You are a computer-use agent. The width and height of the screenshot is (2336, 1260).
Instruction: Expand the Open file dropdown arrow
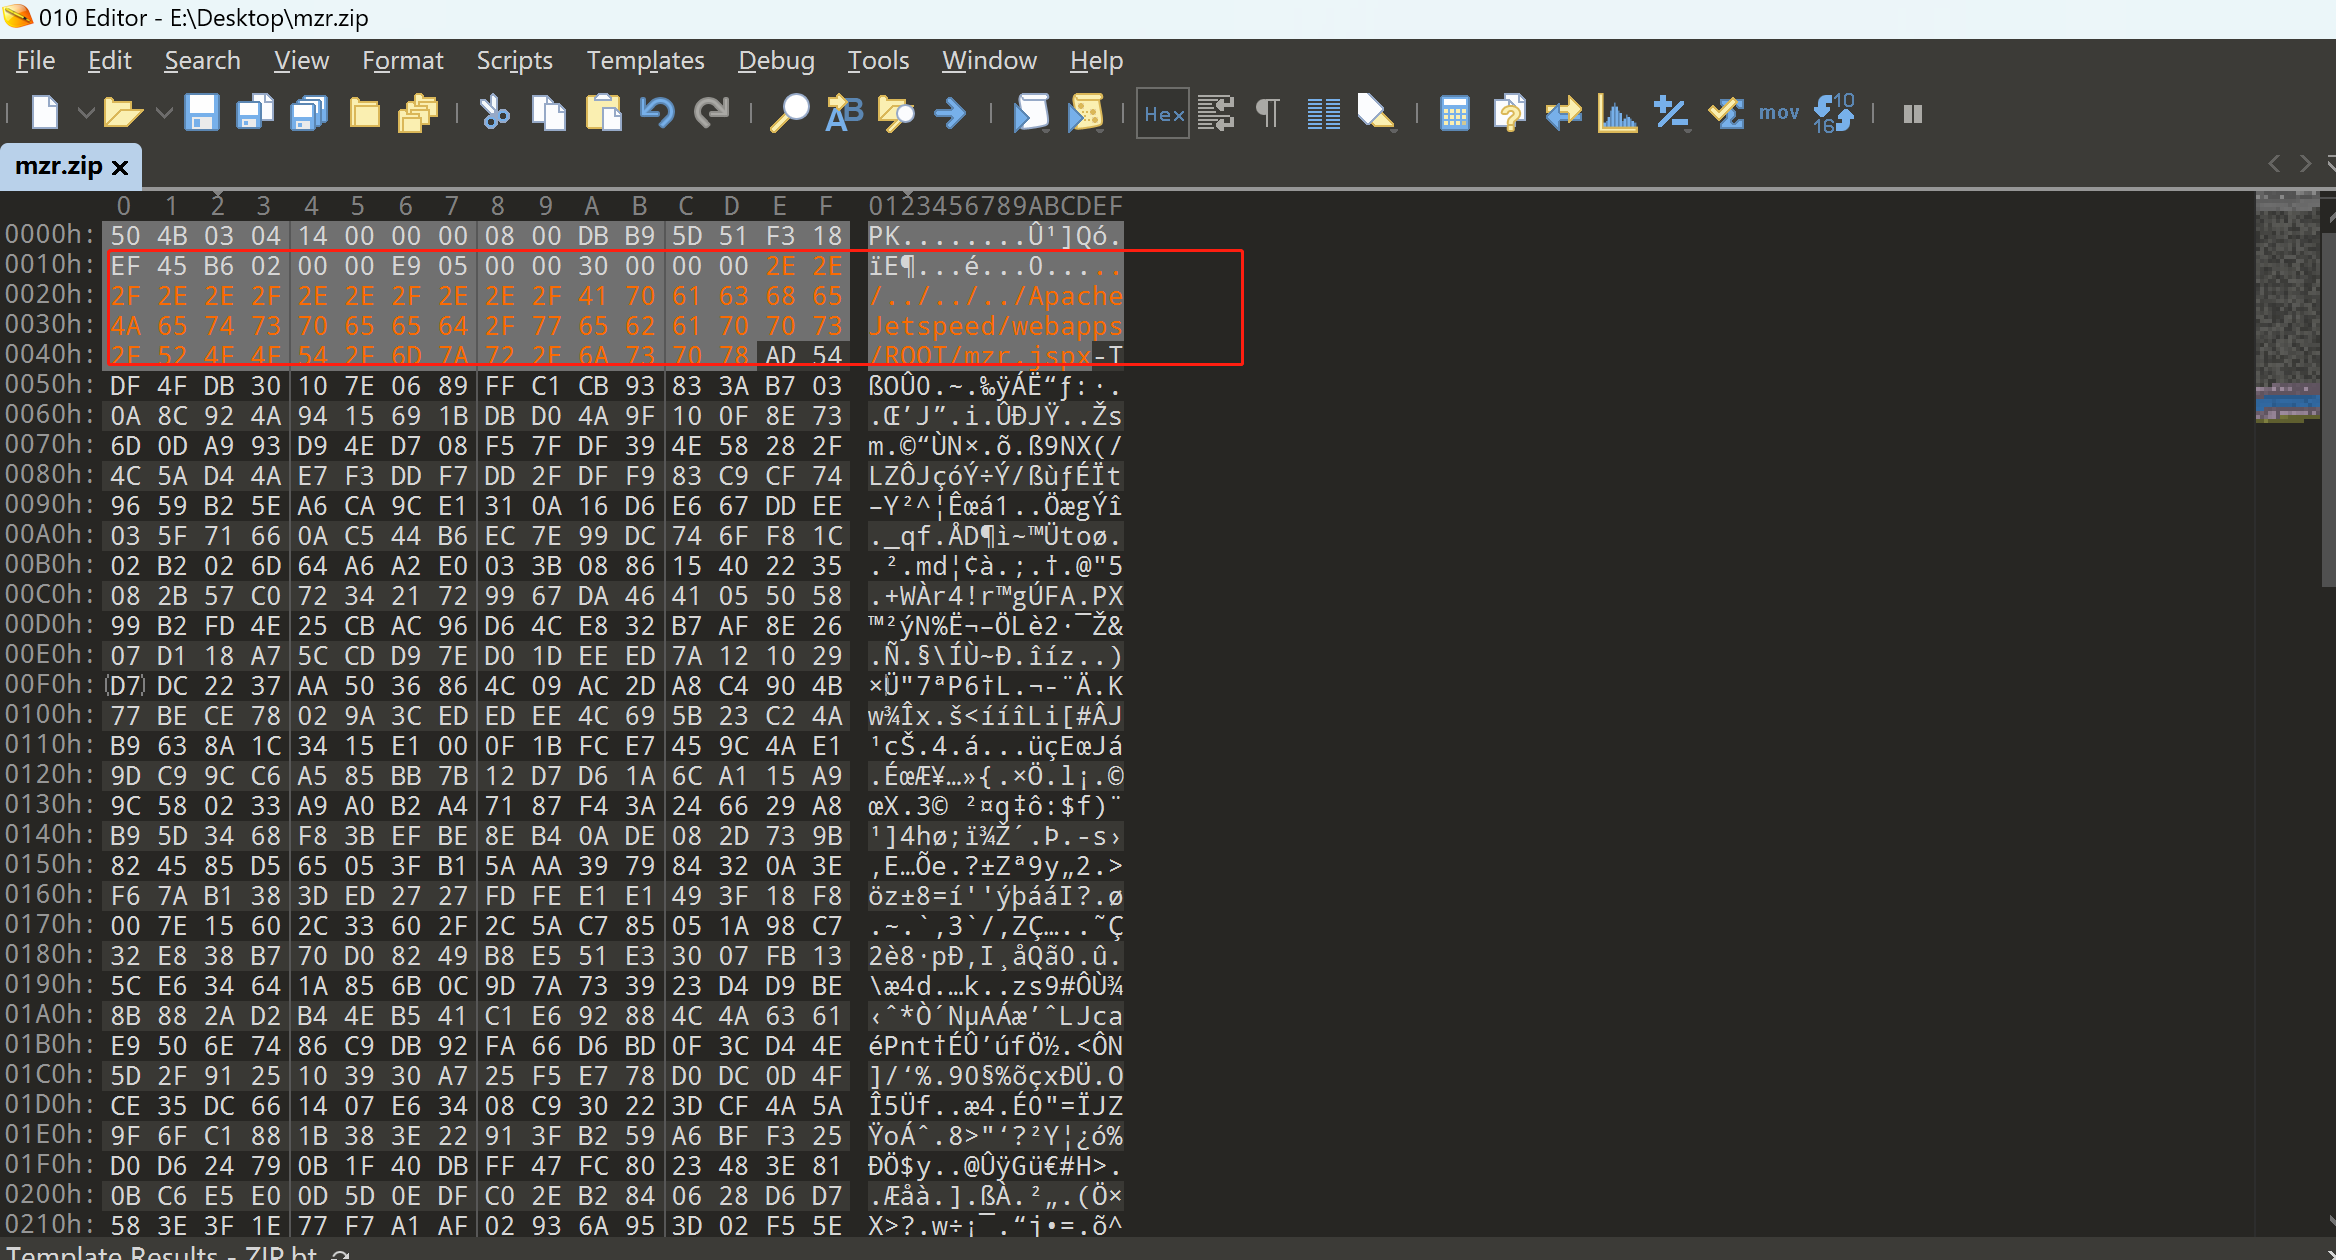click(x=164, y=113)
